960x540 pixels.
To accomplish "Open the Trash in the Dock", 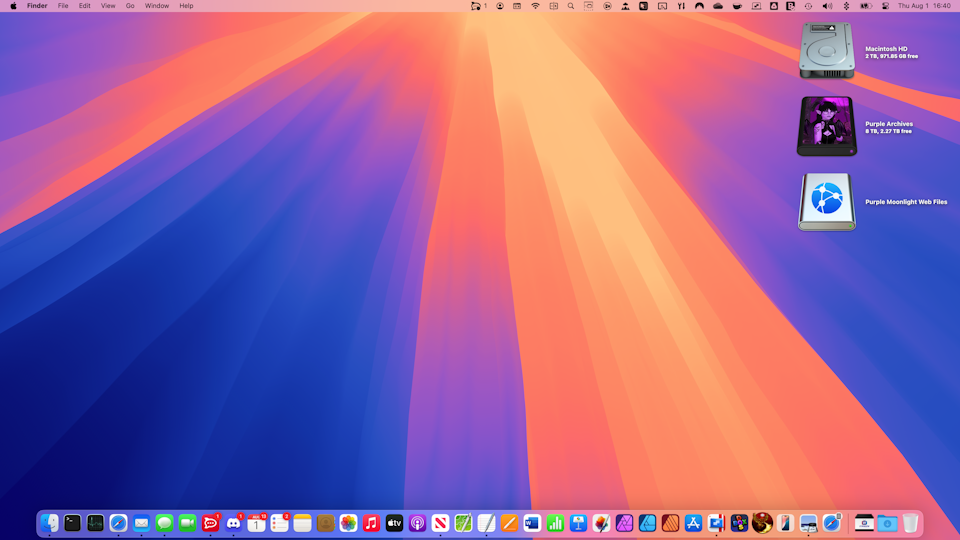I will click(x=910, y=523).
